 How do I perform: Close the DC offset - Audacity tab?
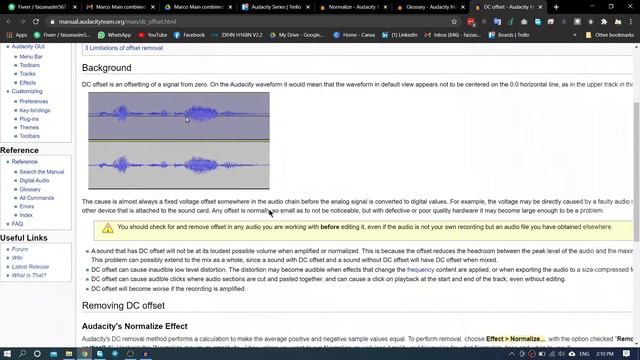click(540, 7)
